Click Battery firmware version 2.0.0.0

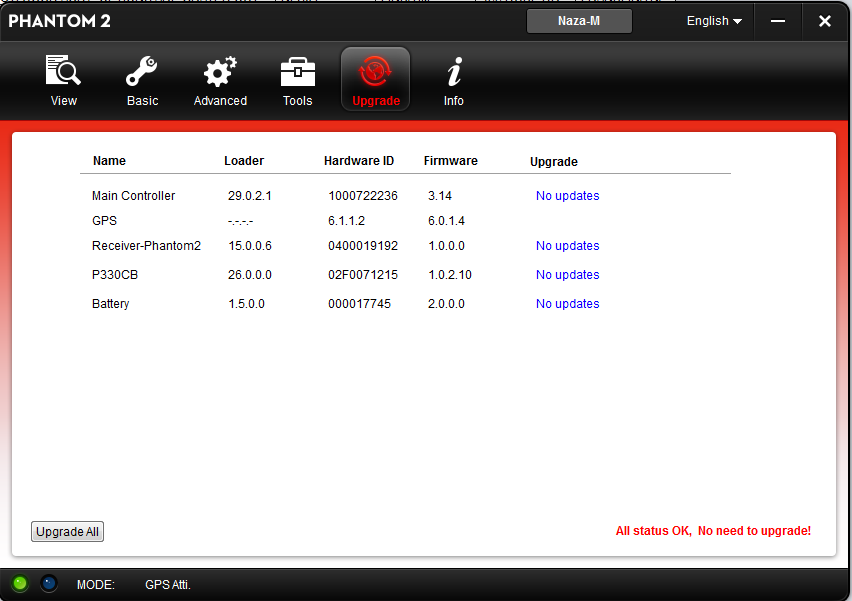(x=446, y=304)
